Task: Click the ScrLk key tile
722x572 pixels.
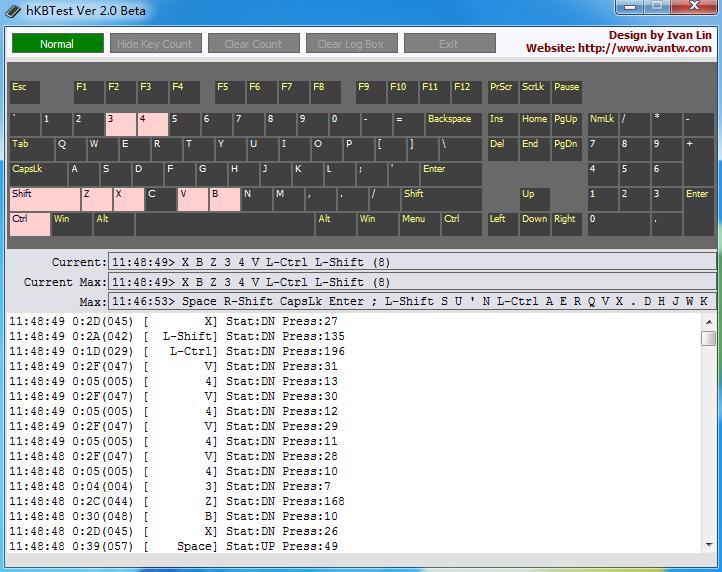Action: click(x=535, y=92)
